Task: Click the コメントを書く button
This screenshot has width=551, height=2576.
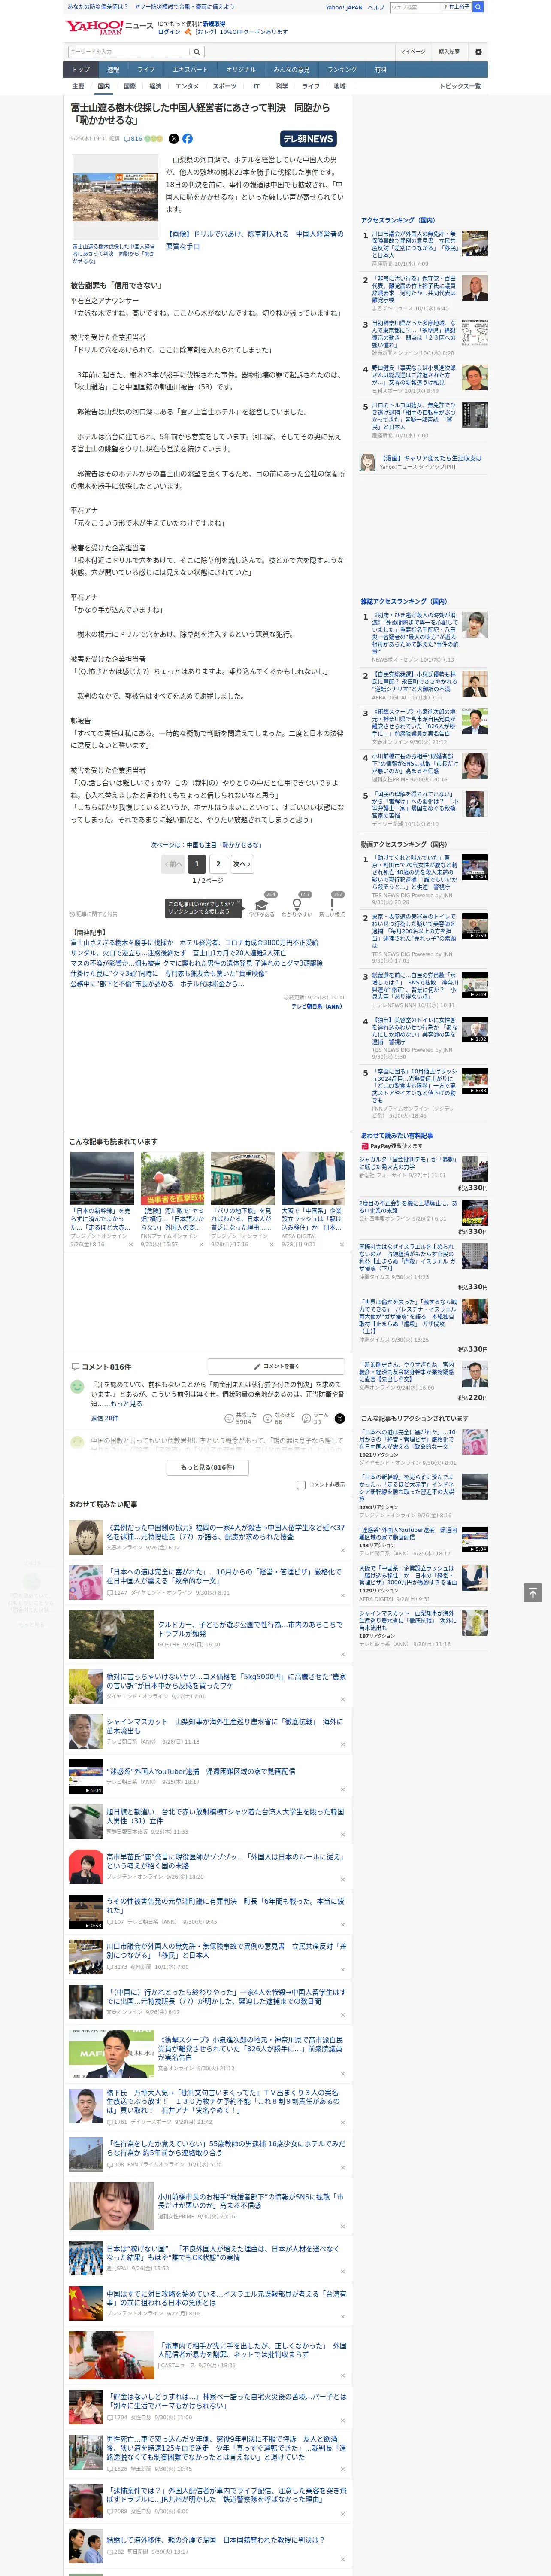Action: click(x=277, y=1366)
